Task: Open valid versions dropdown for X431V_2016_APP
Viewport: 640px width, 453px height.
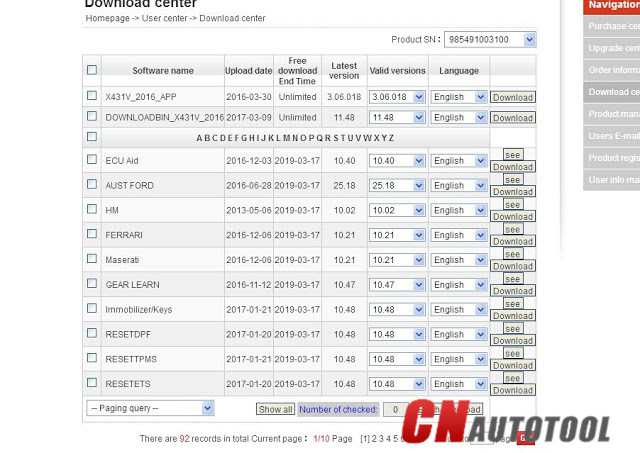Action: pos(397,97)
